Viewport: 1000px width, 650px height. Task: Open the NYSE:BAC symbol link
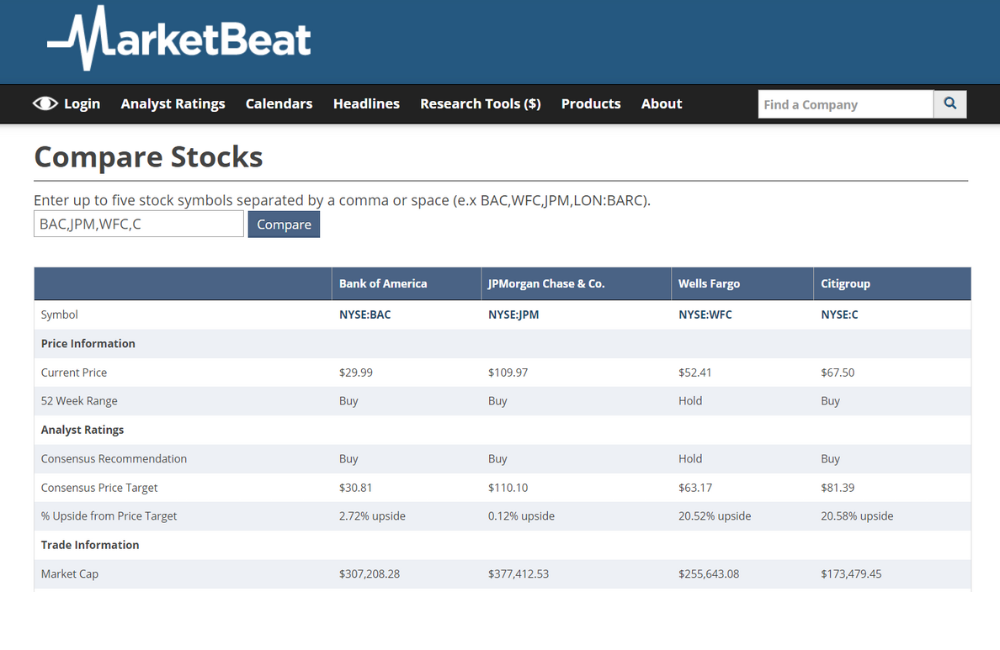point(365,315)
